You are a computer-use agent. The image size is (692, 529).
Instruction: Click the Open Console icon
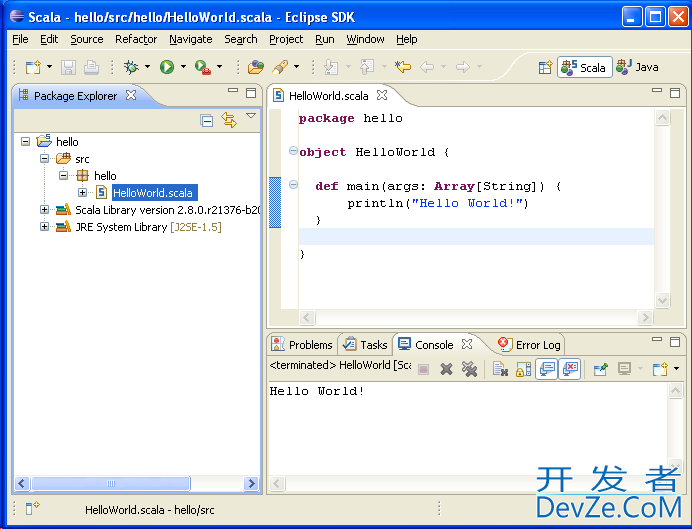[x=660, y=369]
